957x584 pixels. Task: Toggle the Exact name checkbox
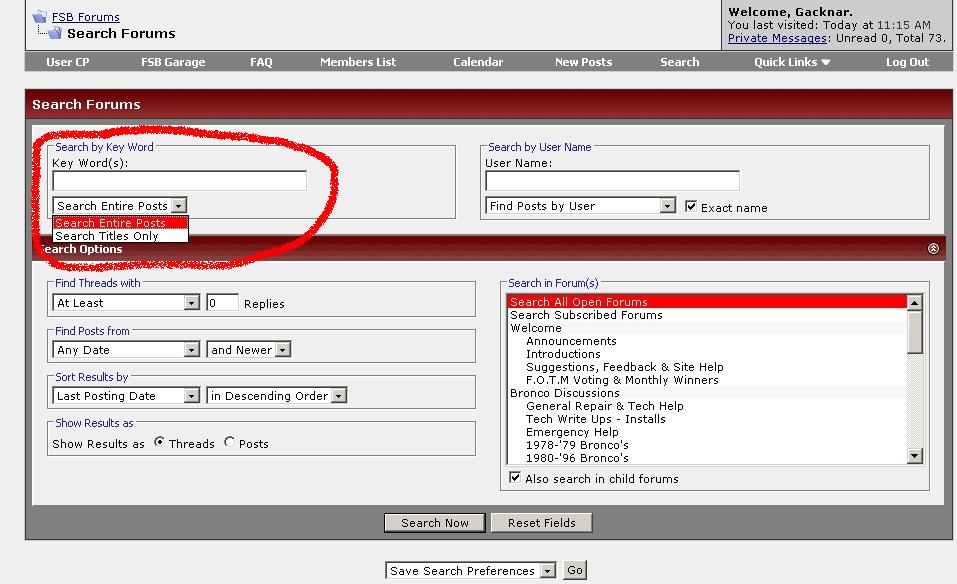point(690,206)
